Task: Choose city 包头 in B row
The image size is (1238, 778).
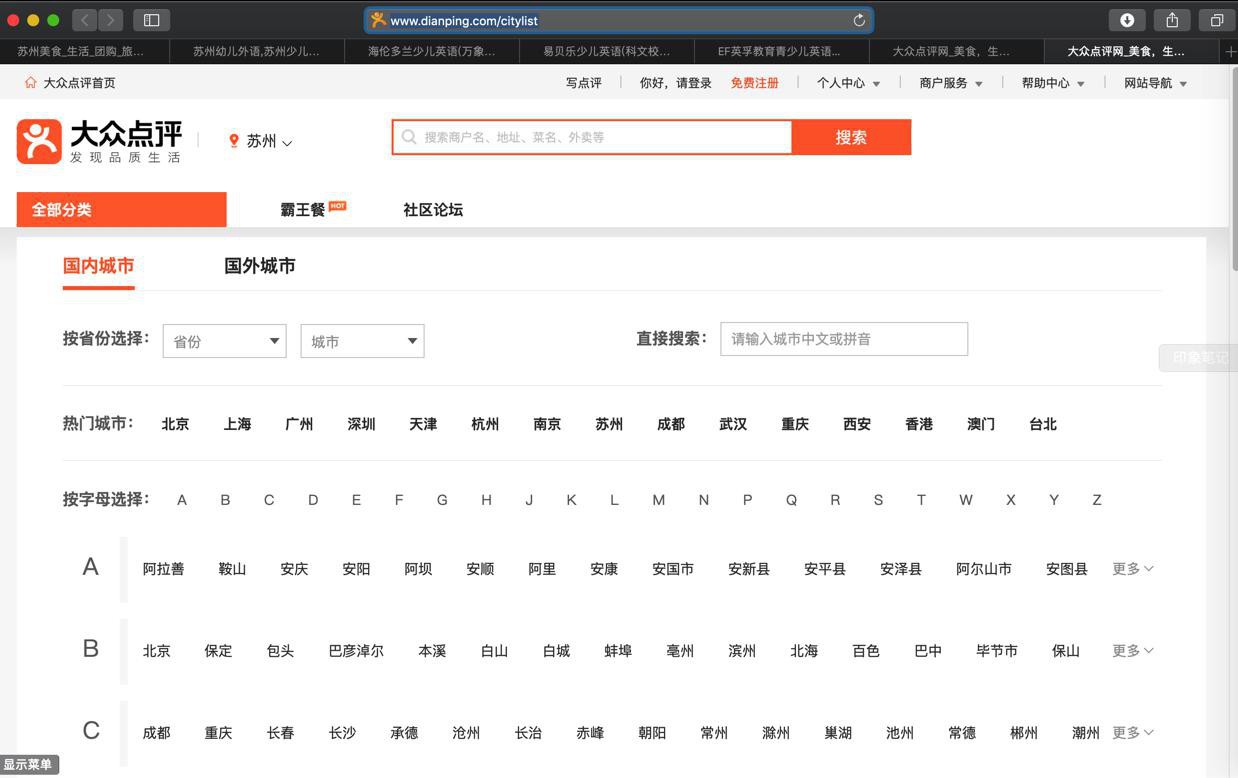Action: click(281, 651)
